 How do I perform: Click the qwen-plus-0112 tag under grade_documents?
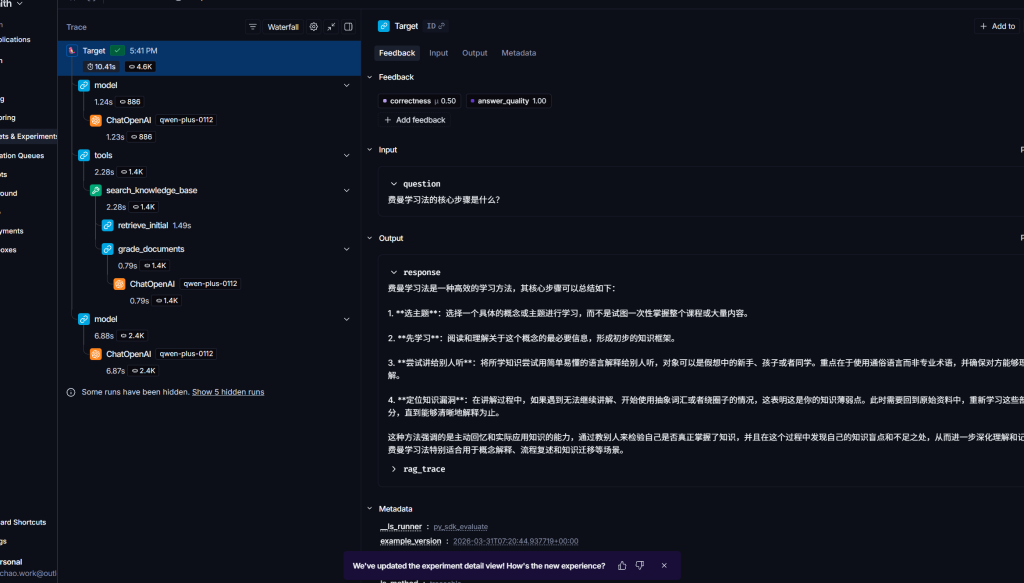click(x=210, y=284)
